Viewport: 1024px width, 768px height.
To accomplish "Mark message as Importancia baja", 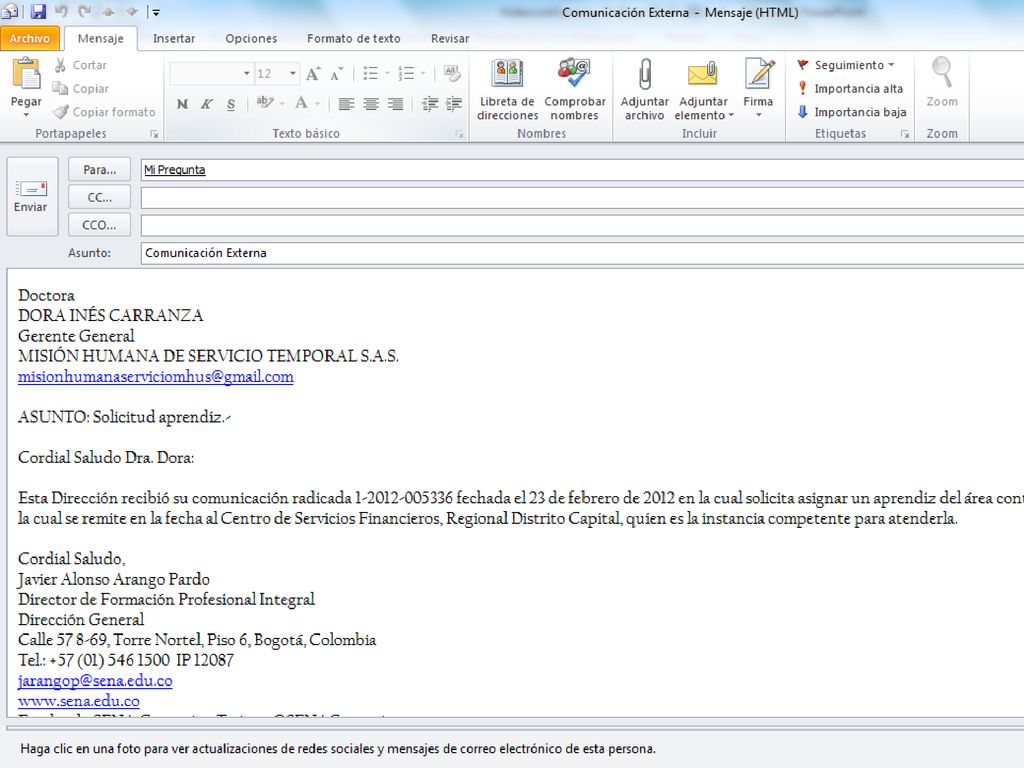I will pos(852,112).
